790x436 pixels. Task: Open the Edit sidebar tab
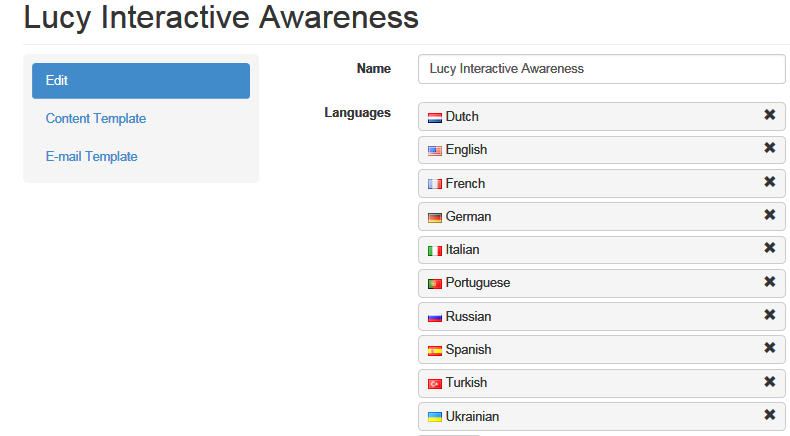[141, 81]
